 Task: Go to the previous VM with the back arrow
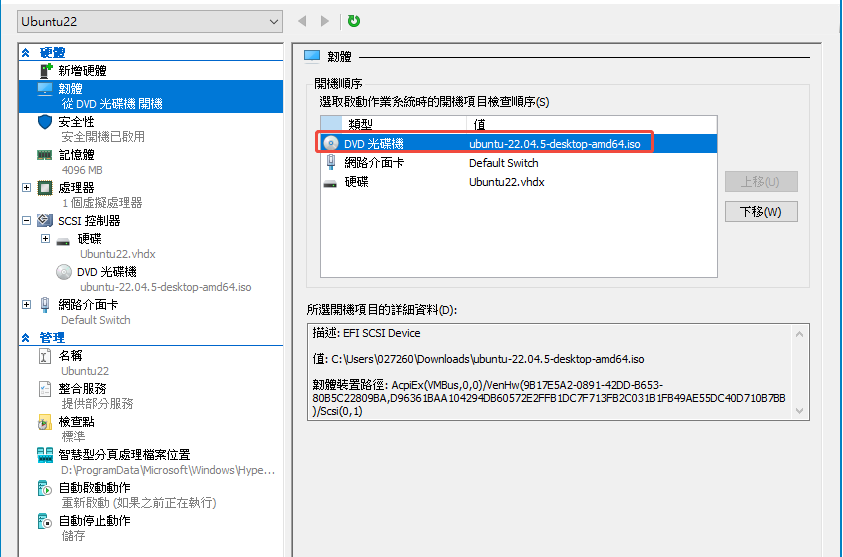[x=302, y=22]
